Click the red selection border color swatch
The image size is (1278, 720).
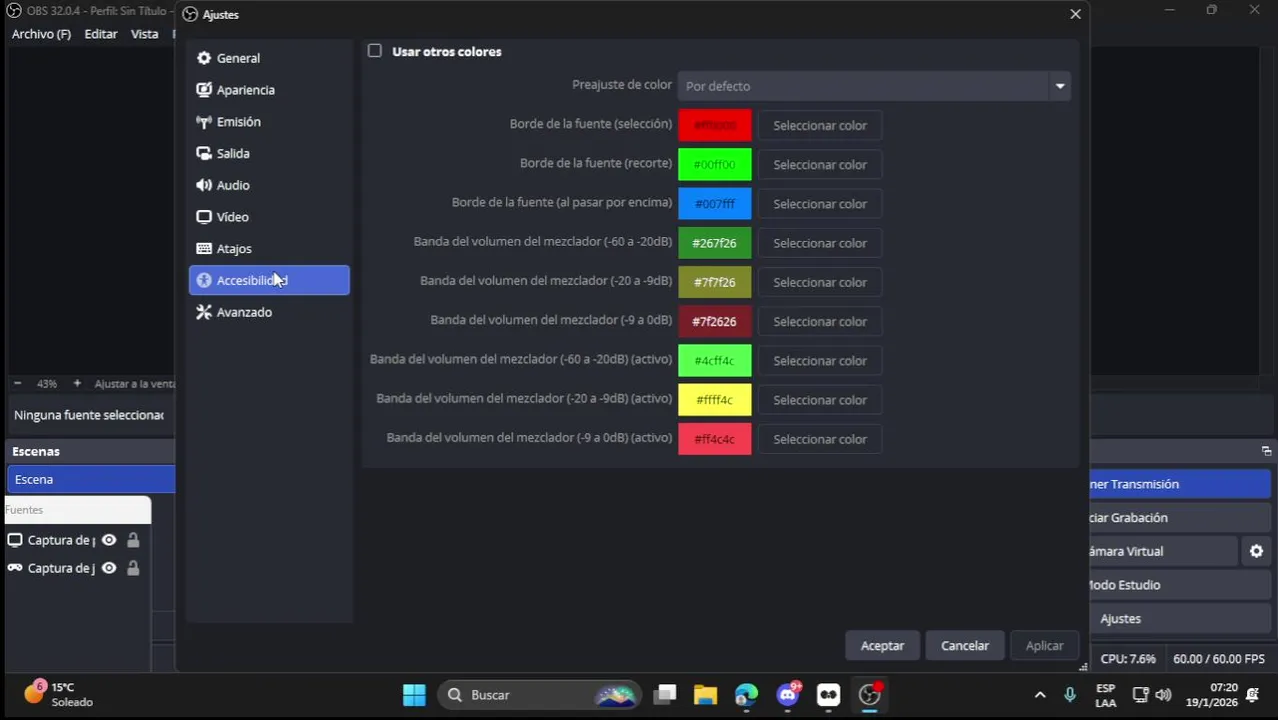coord(715,125)
